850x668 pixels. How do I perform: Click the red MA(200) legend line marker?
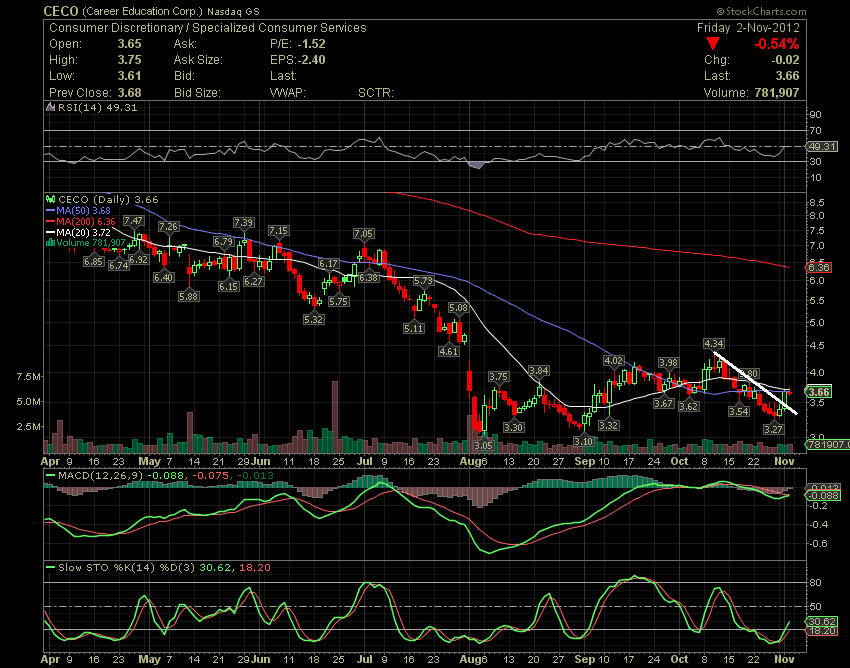pos(51,221)
